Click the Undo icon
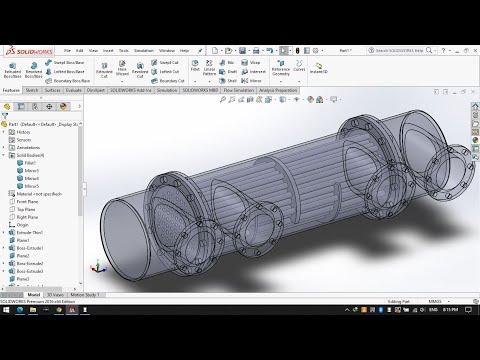The height and width of the screenshot is (360, 480). click(270, 51)
